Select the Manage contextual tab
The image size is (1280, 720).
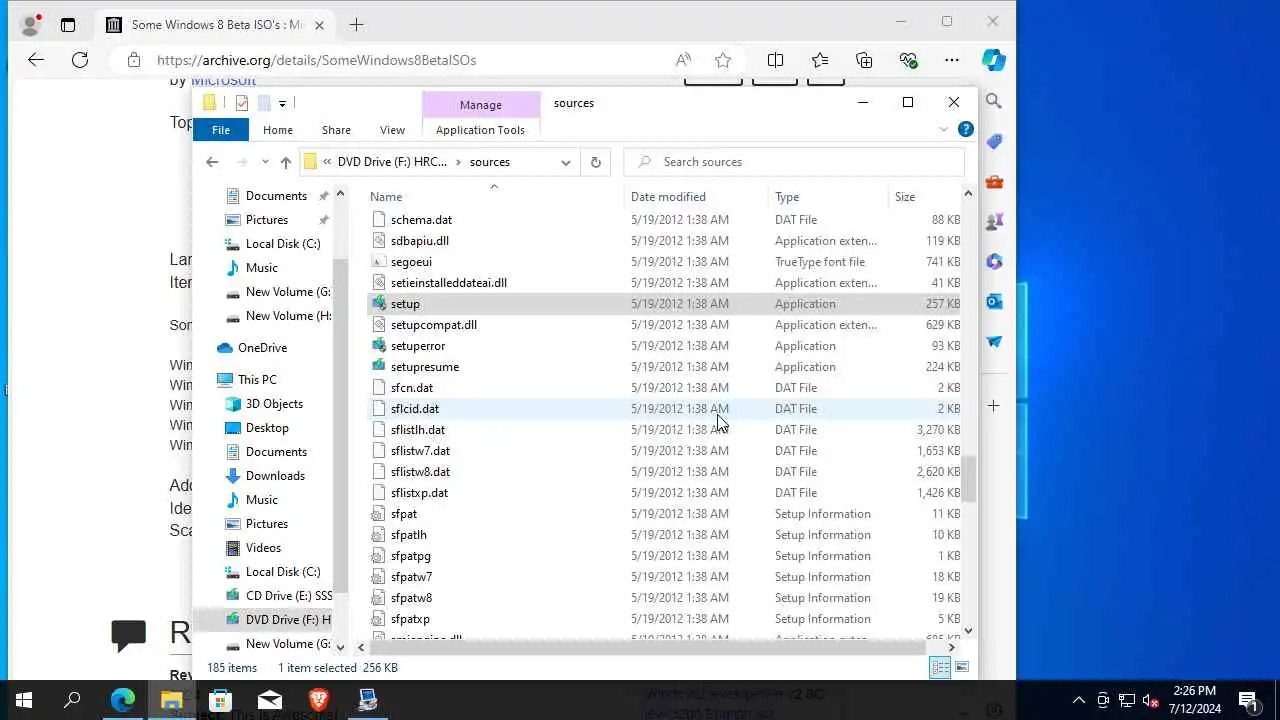tap(480, 105)
